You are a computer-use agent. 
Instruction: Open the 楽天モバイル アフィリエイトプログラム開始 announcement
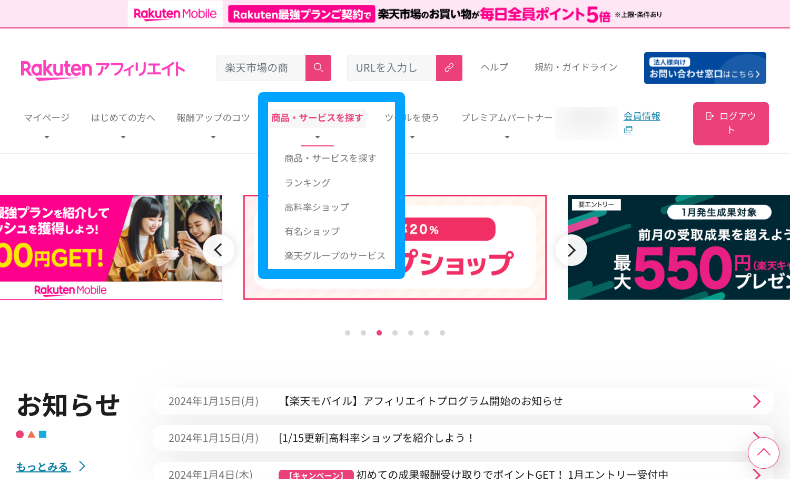pos(421,401)
